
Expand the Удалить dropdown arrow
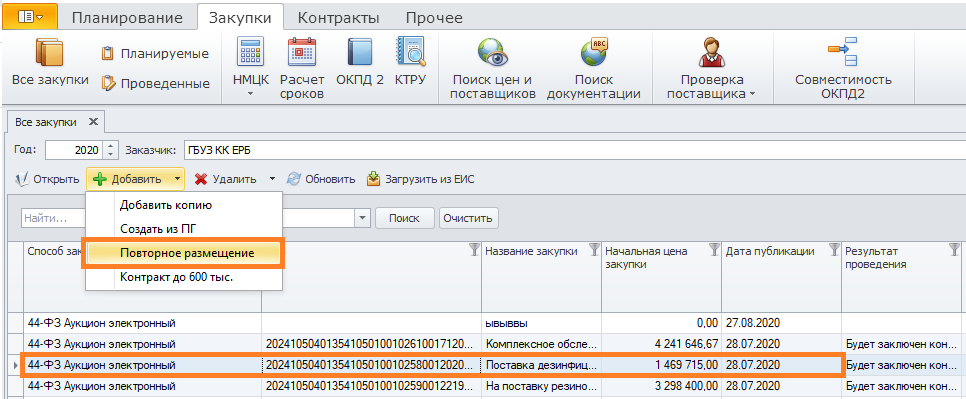(x=272, y=180)
